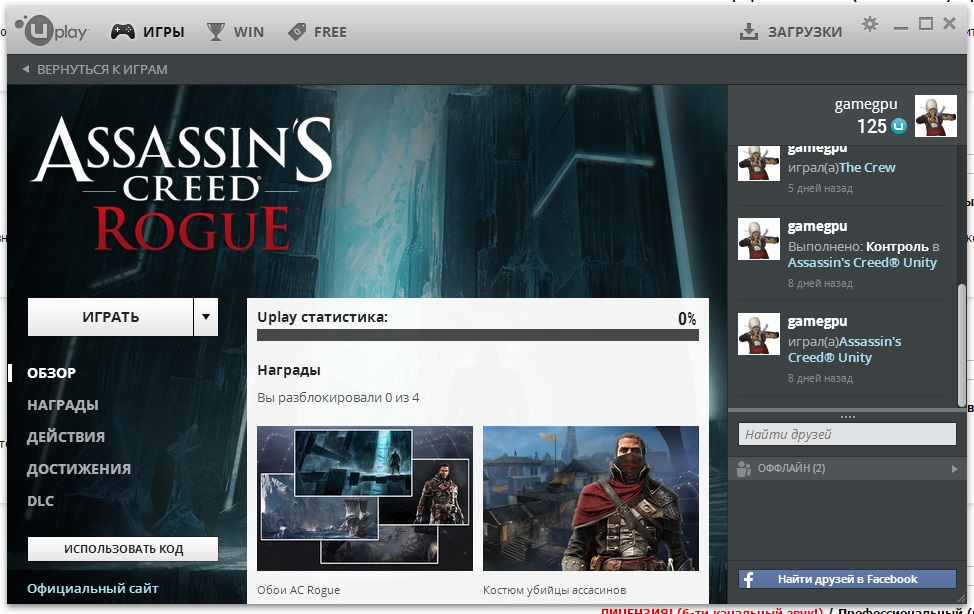The width and height of the screenshot is (974, 614).
Task: Select DLC in side menu
Action: (40, 501)
